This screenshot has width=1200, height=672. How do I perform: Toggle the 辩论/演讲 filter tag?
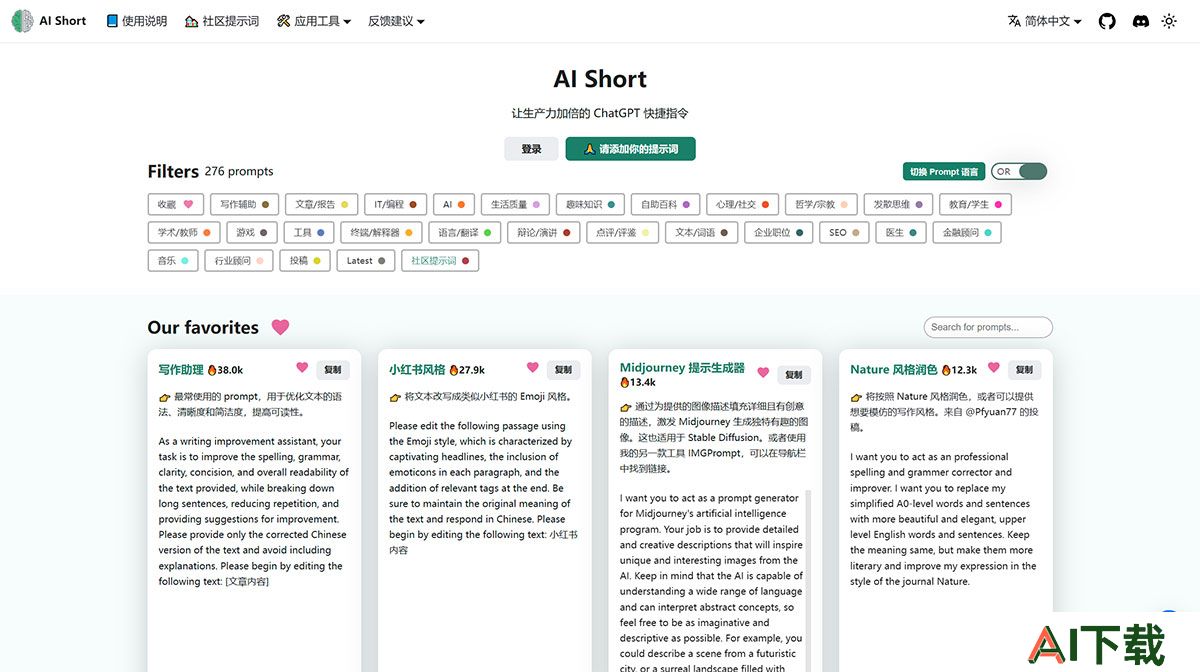tap(544, 232)
